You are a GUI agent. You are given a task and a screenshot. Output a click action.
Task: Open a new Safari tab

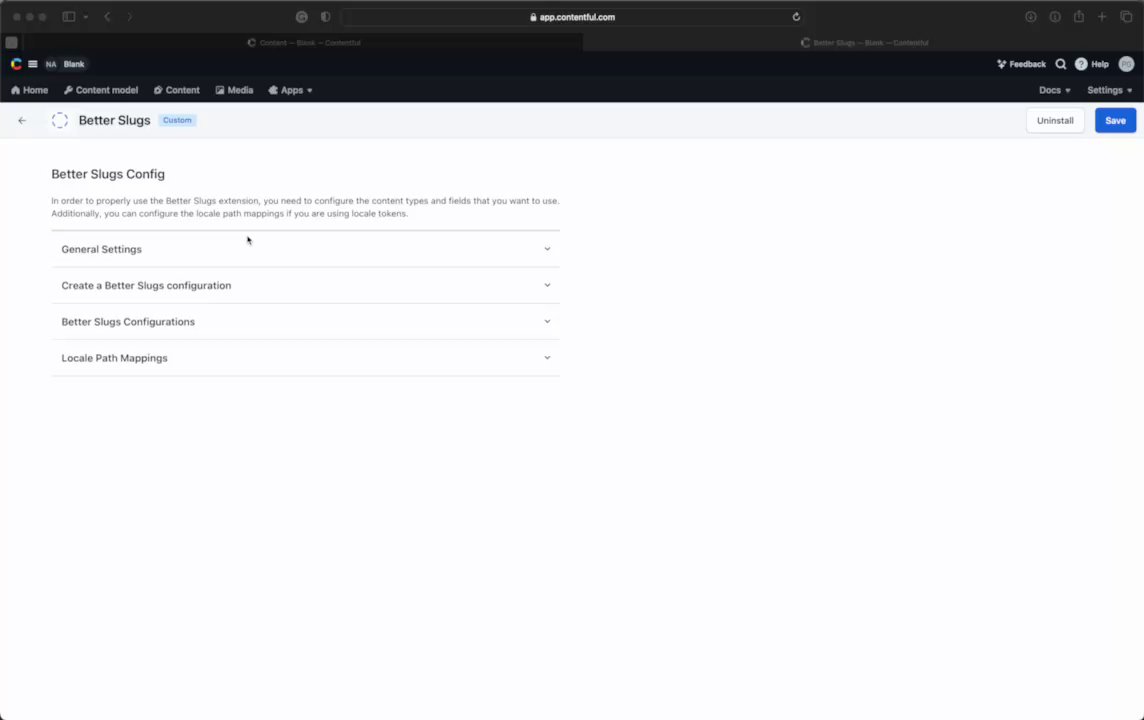click(x=1102, y=17)
